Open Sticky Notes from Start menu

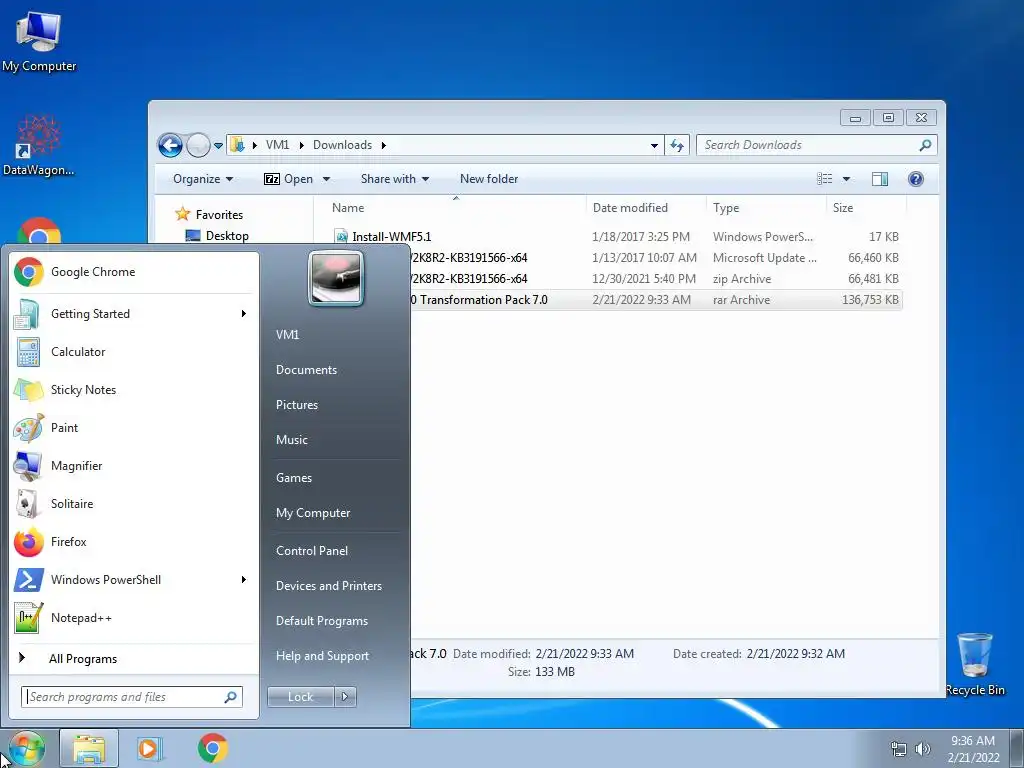pyautogui.click(x=135, y=390)
